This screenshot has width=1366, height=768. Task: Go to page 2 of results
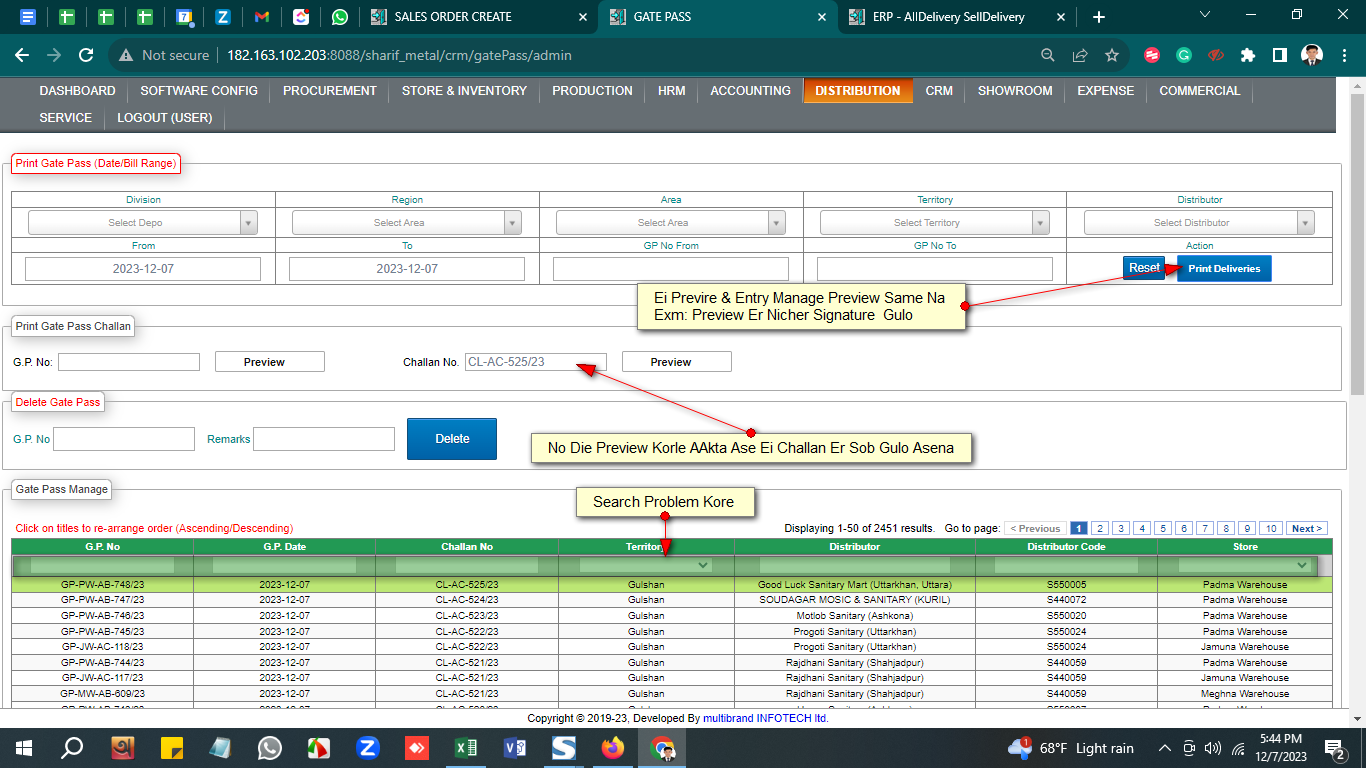1100,528
